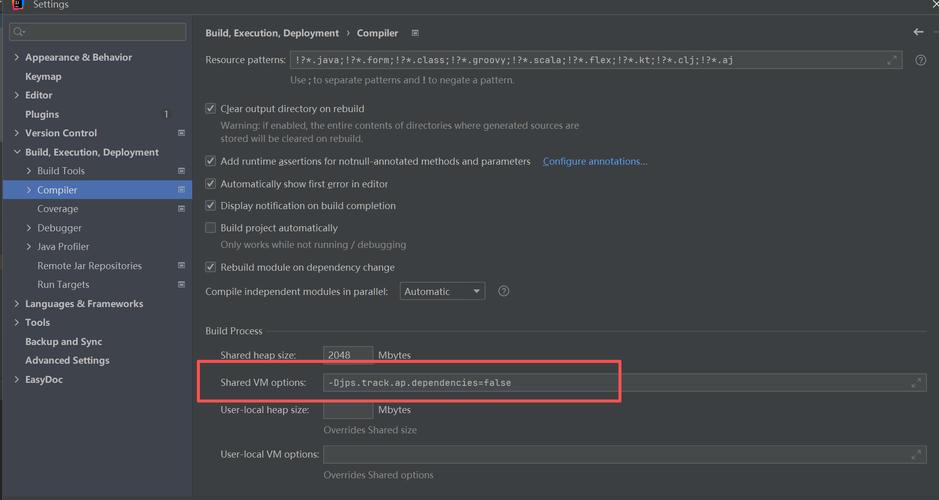Expand the Tools section
The height and width of the screenshot is (500, 939).
point(17,322)
